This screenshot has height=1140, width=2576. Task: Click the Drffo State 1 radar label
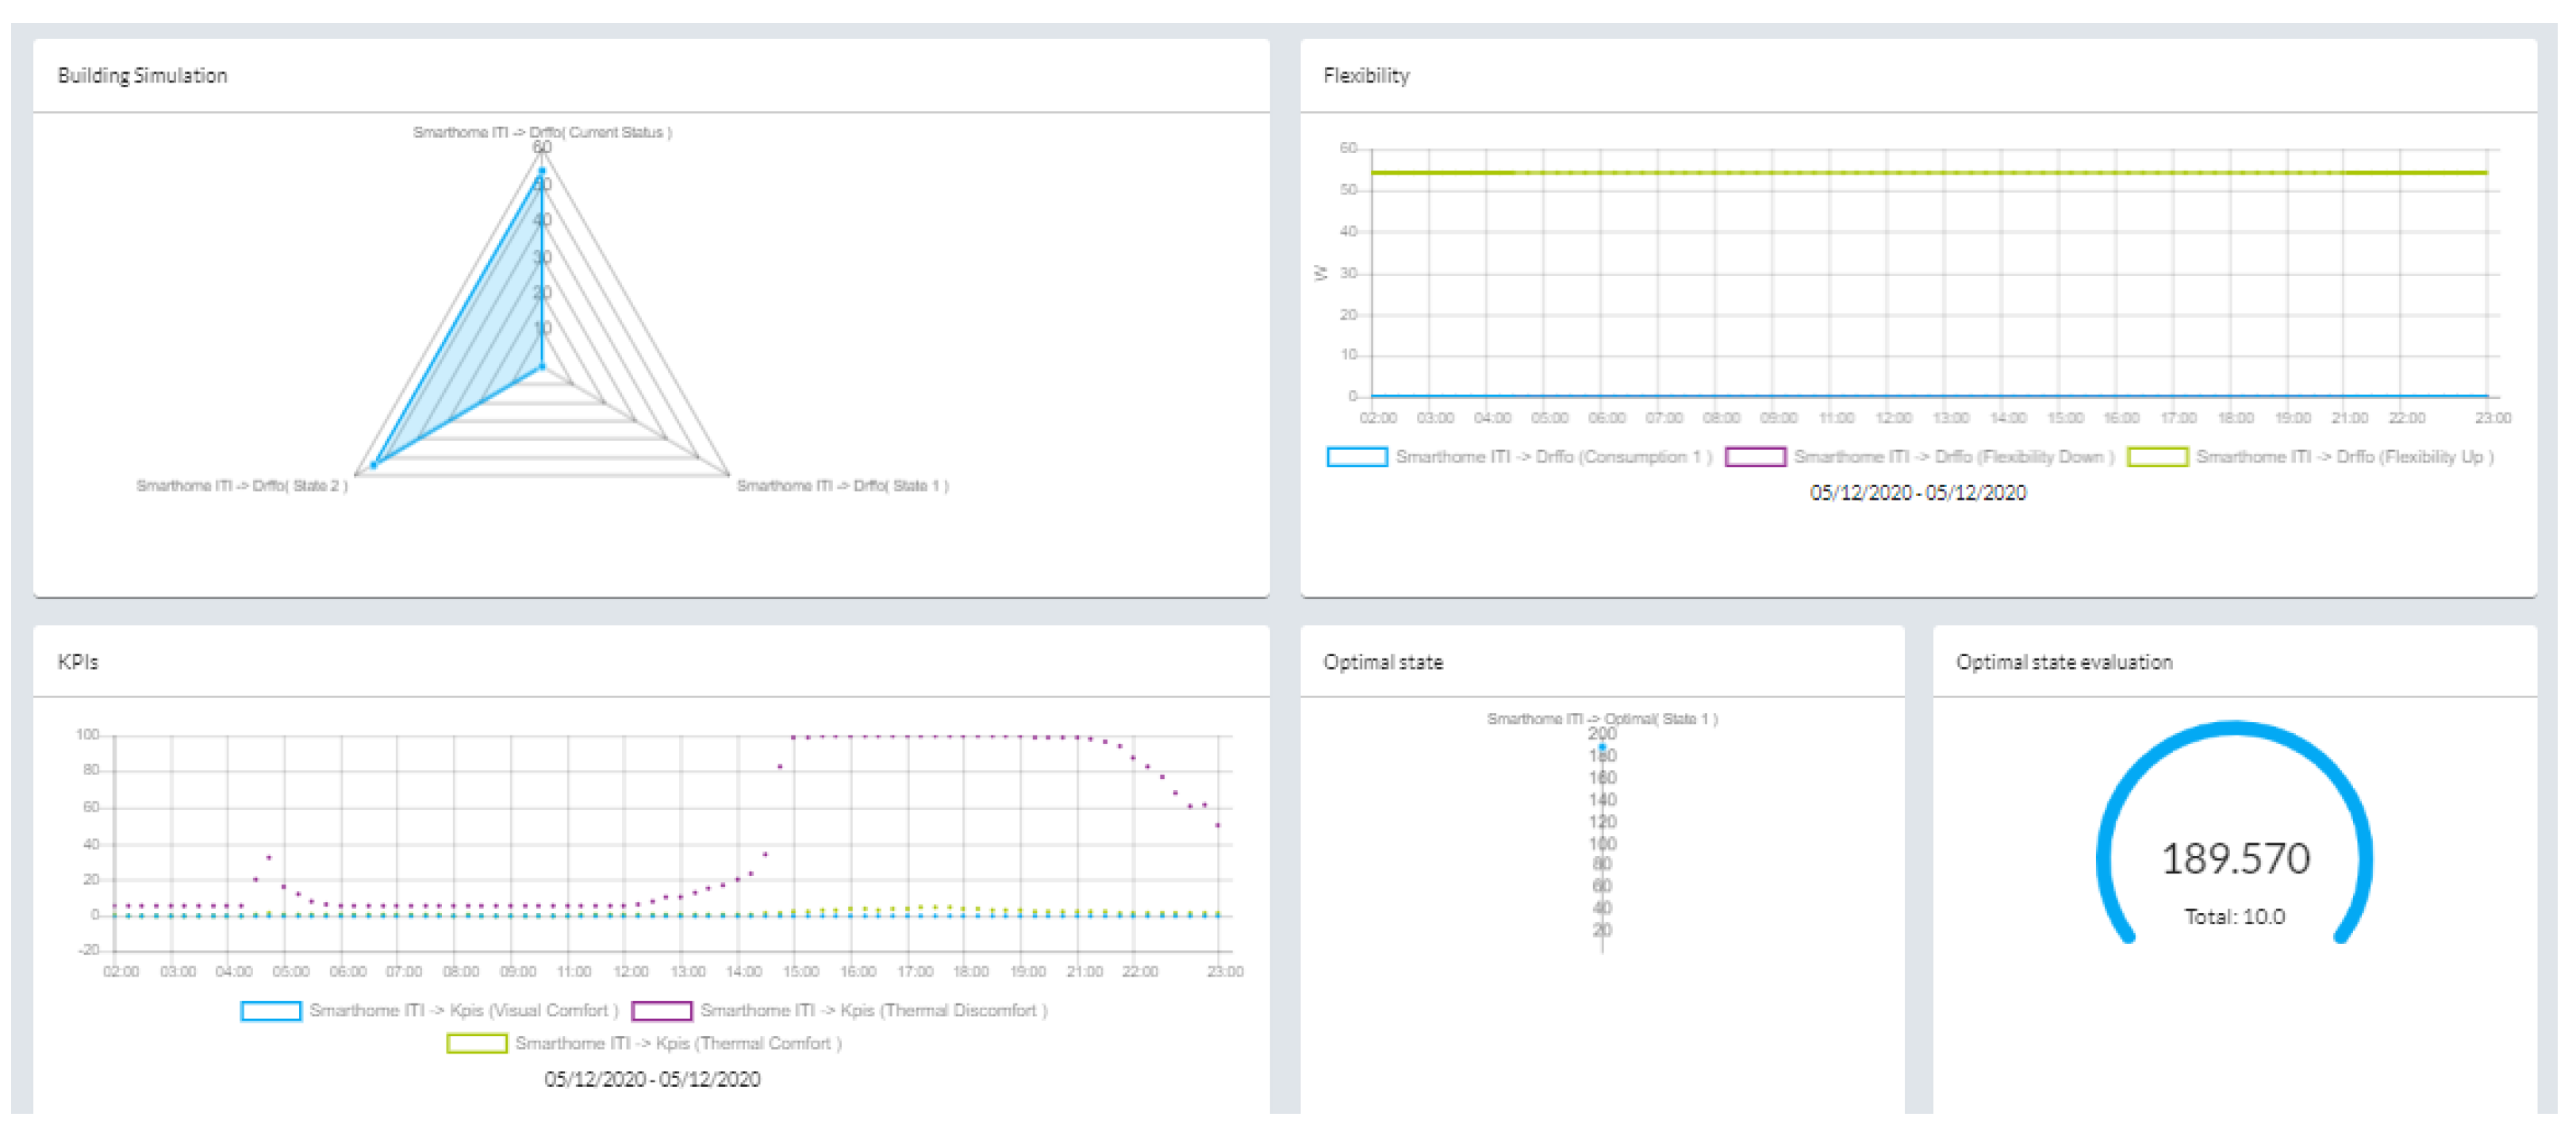(842, 486)
